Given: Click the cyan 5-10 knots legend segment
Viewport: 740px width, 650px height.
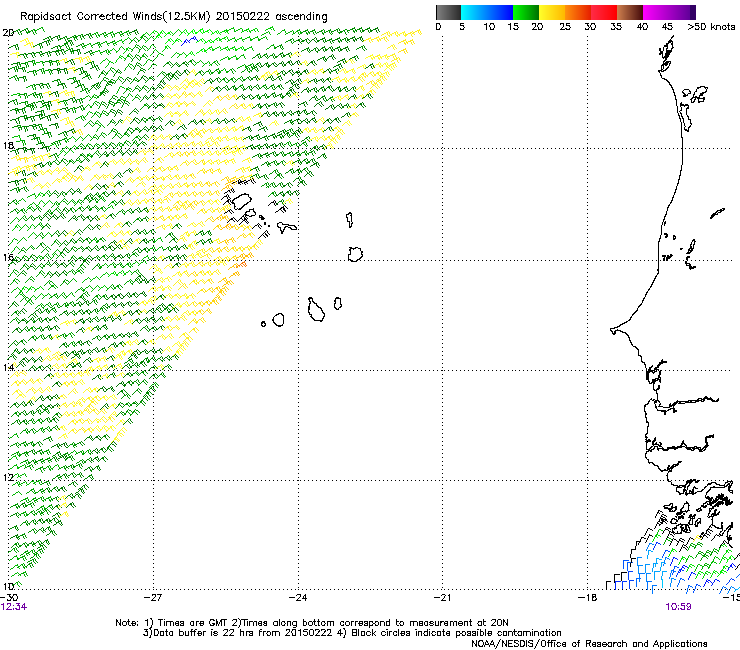Looking at the screenshot, I should 474,12.
